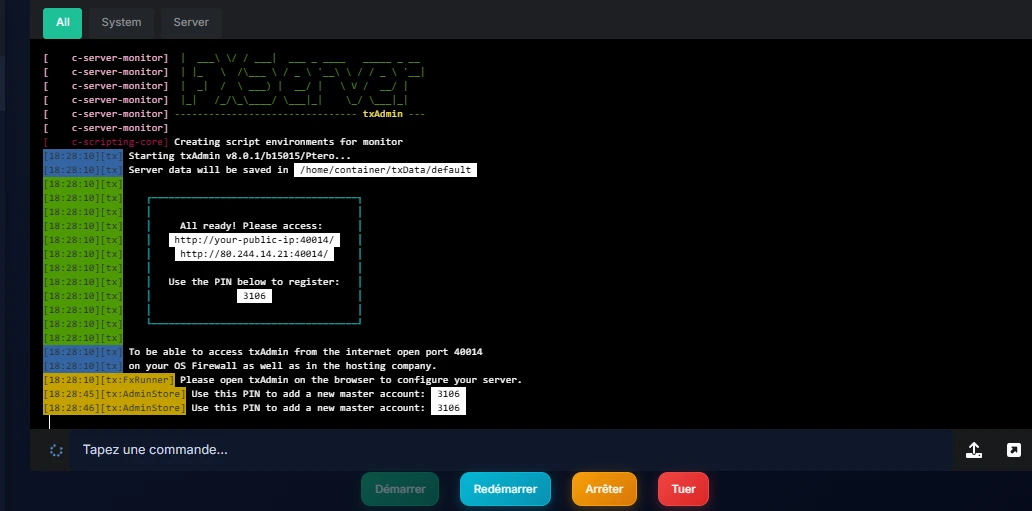Click 'Please open txAdmin on the browser' message
This screenshot has width=1032, height=511.
click(351, 380)
